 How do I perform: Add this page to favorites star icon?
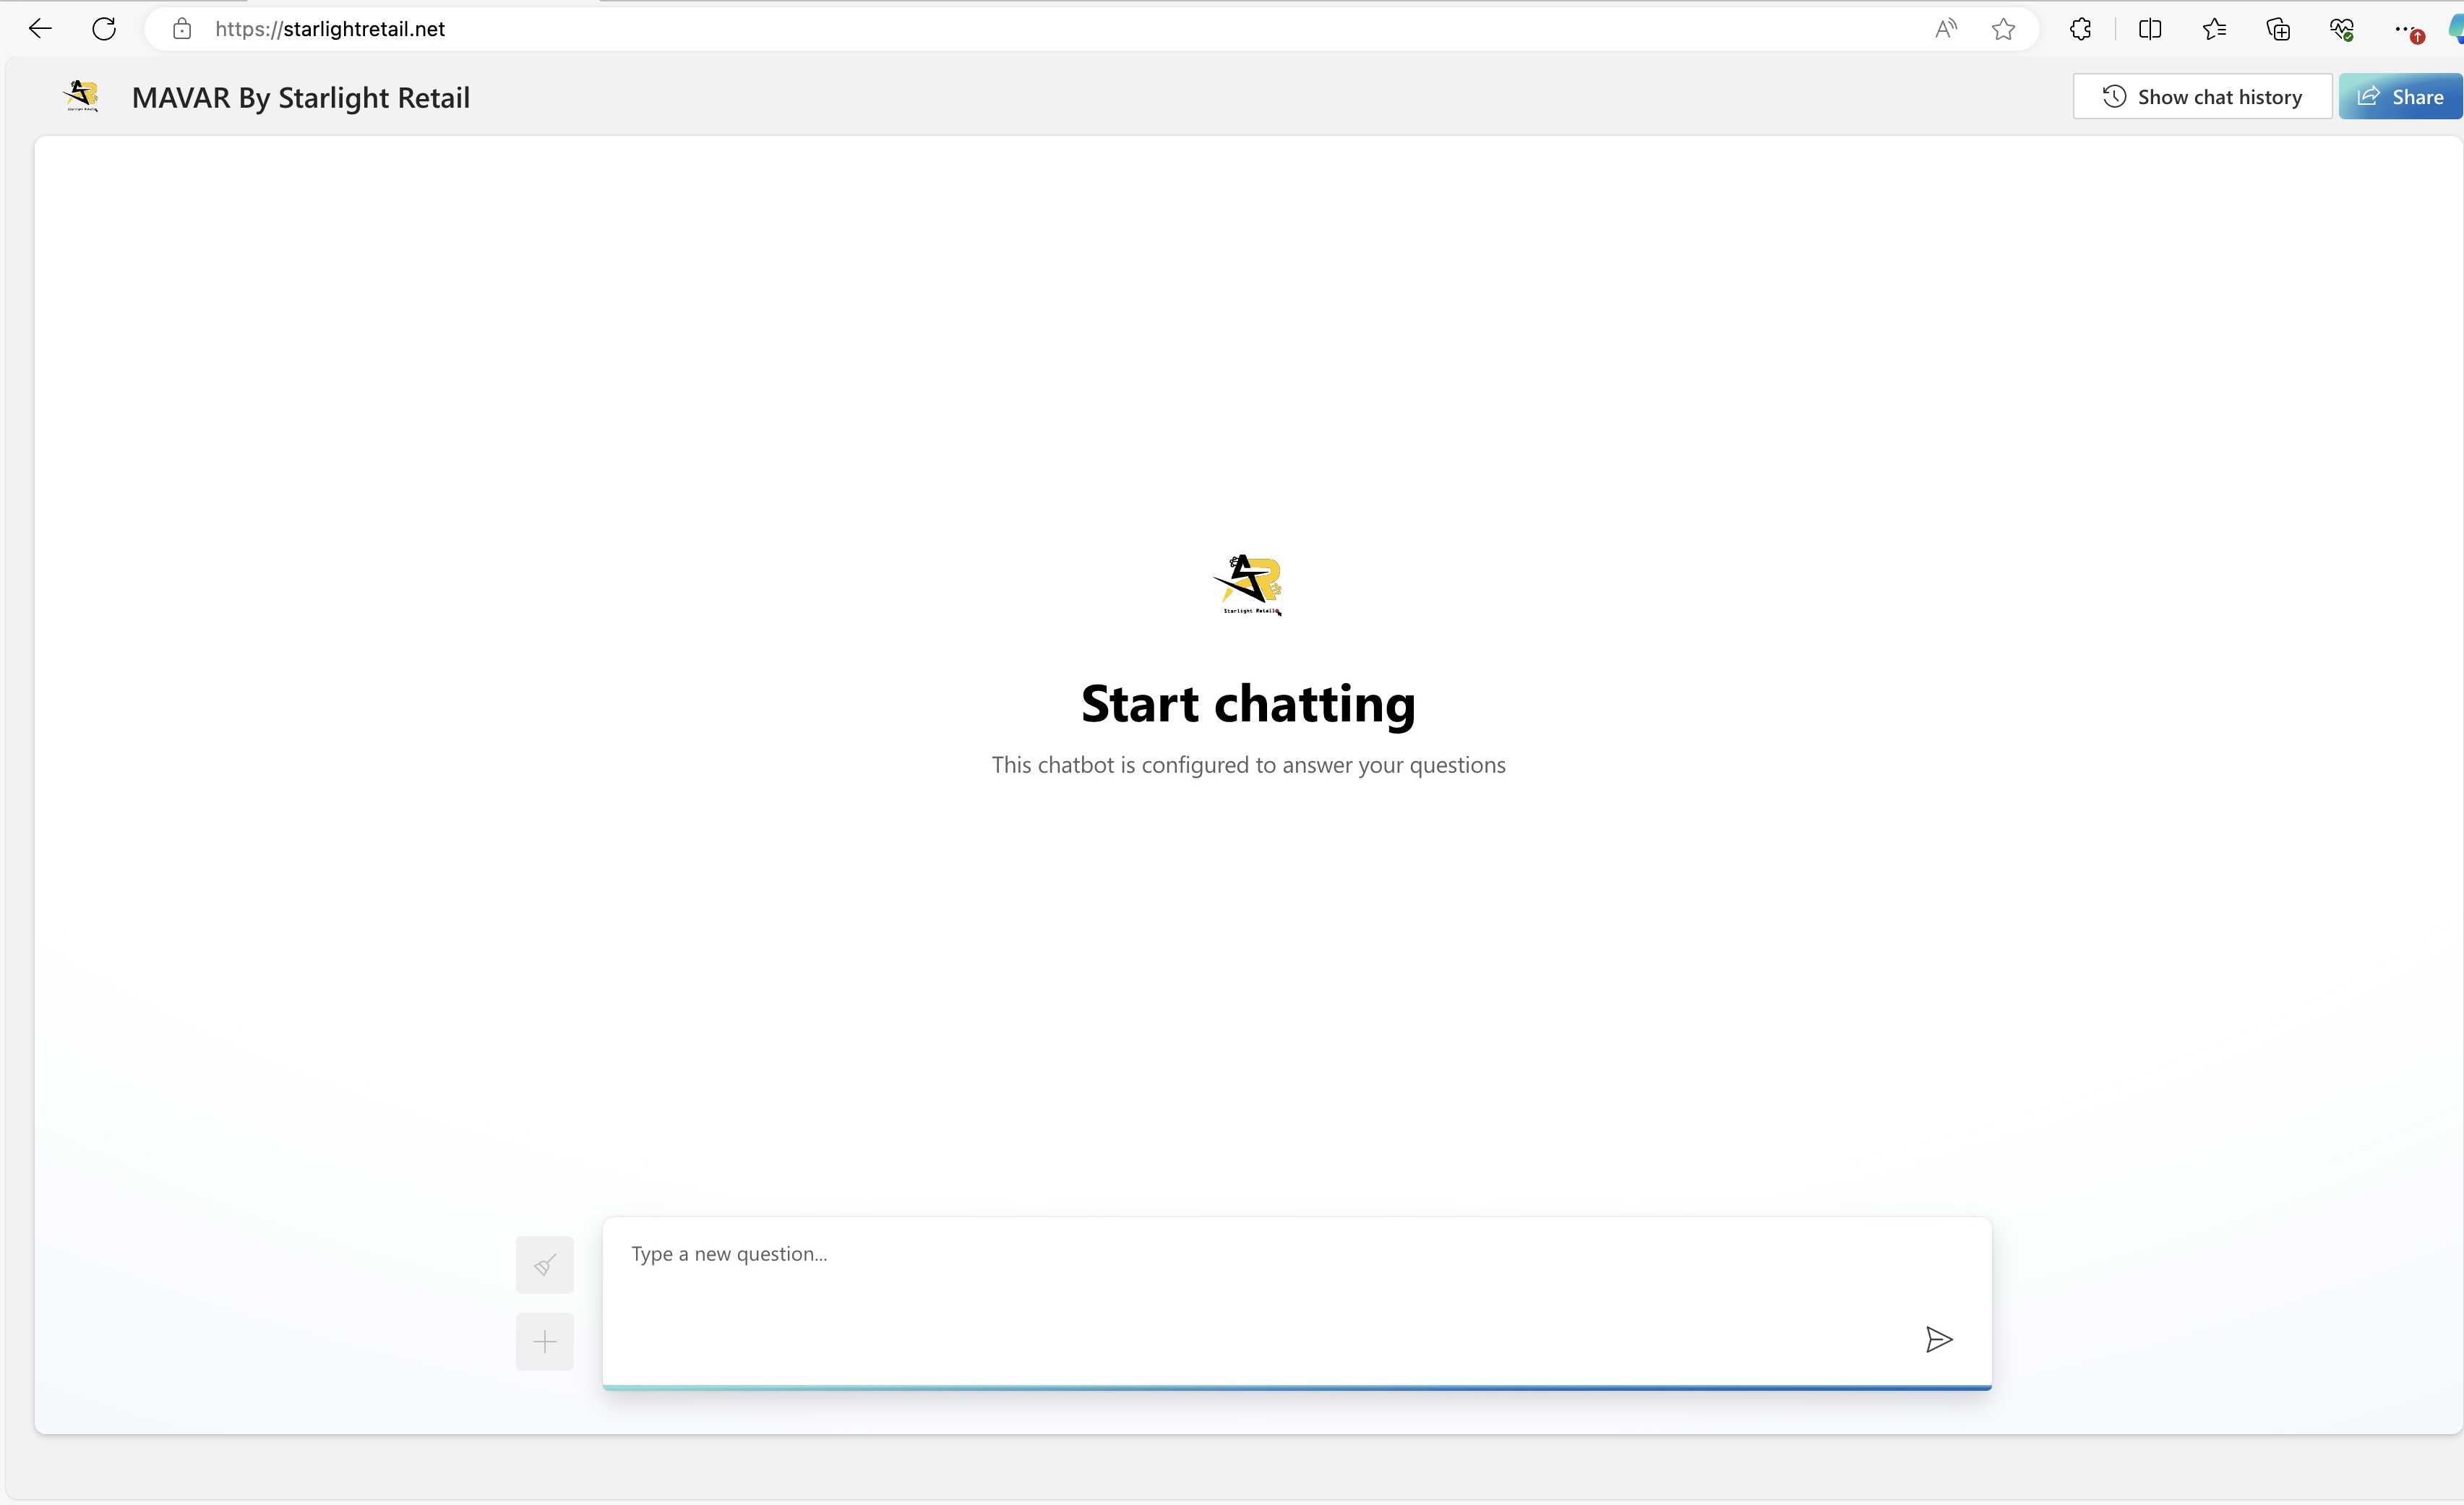[x=2003, y=29]
